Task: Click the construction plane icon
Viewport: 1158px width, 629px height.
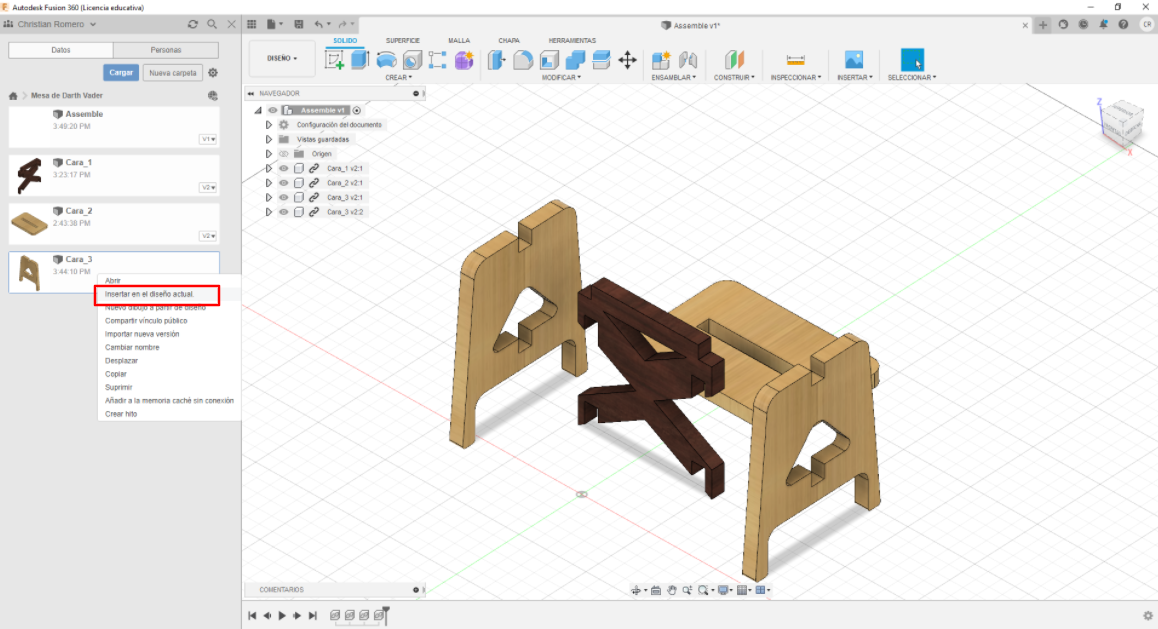Action: tap(734, 60)
